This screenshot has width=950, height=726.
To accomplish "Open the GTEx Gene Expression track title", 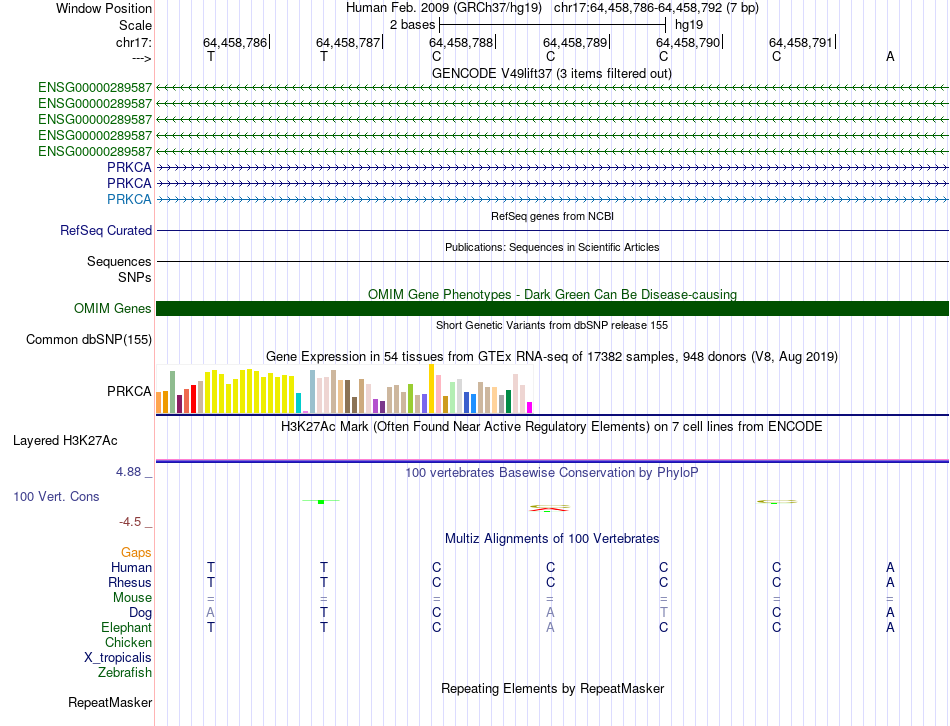I will click(x=552, y=356).
